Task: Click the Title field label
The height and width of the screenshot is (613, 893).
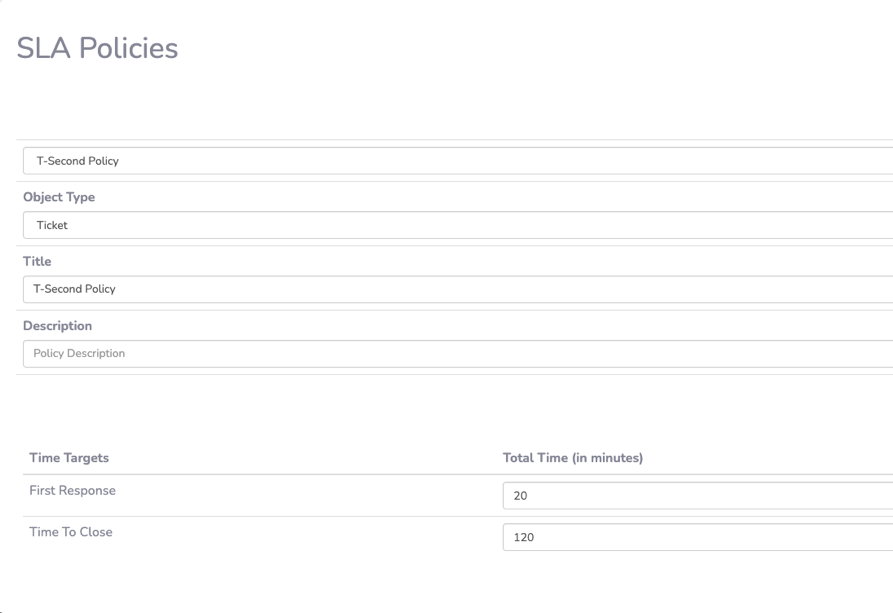Action: tap(37, 261)
